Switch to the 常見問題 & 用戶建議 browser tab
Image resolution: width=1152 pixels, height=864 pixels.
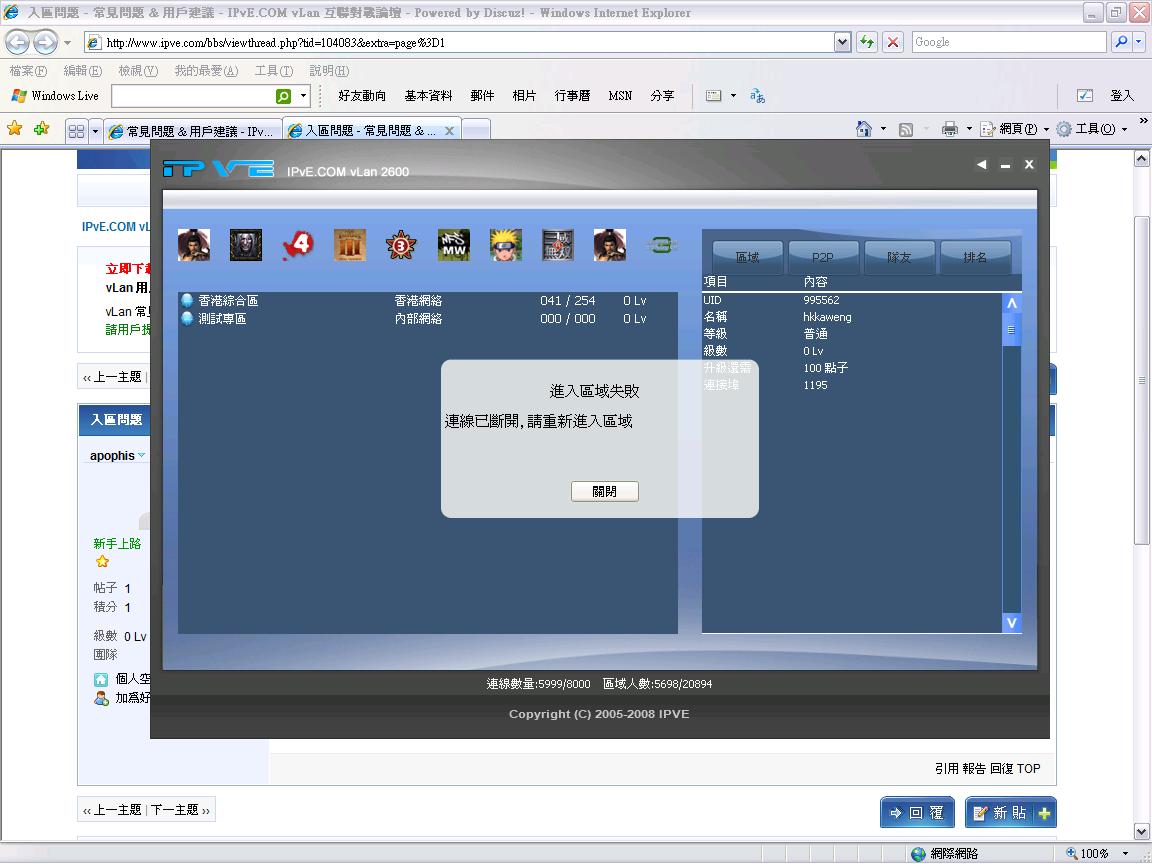[x=192, y=131]
